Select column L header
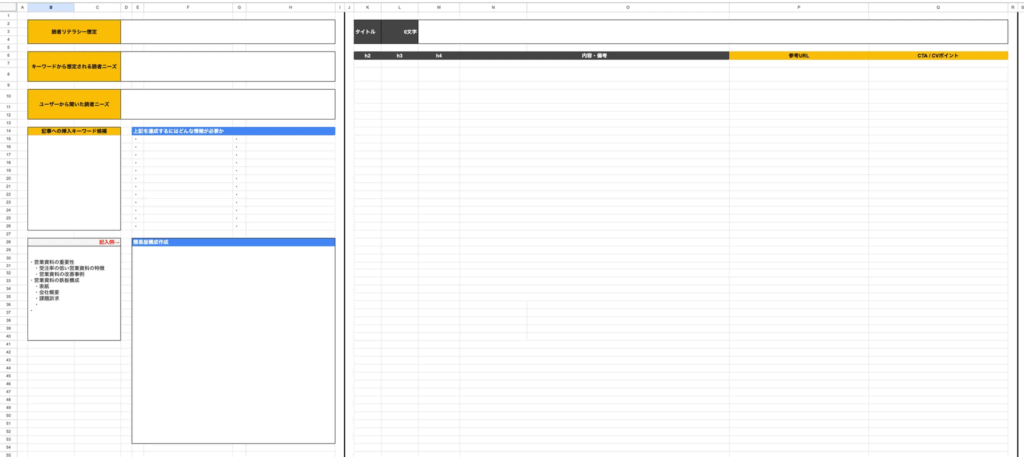This screenshot has width=1024, height=457. pos(400,7)
